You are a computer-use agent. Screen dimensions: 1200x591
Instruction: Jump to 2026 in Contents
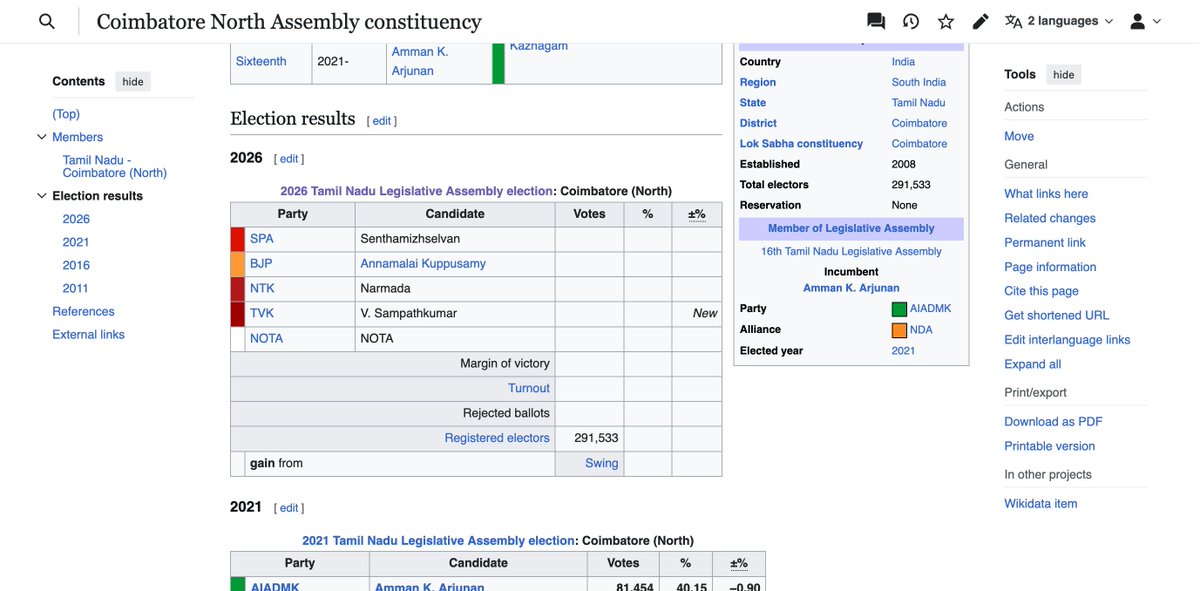76,219
